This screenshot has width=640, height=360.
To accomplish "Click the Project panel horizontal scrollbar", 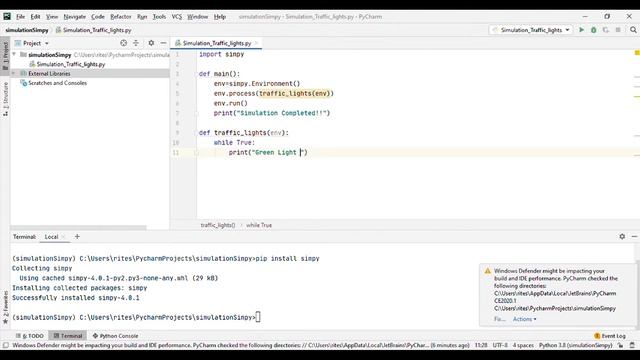I will tap(78, 227).
